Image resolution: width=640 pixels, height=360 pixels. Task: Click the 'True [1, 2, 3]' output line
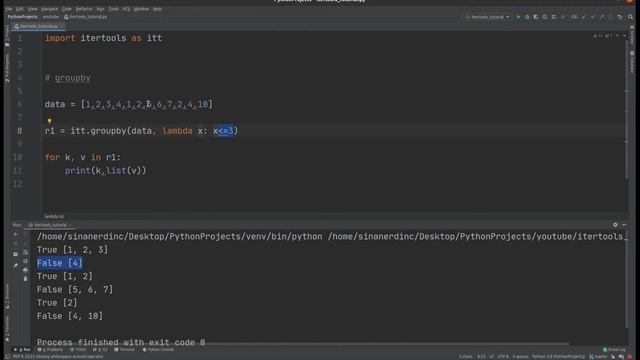(x=72, y=250)
